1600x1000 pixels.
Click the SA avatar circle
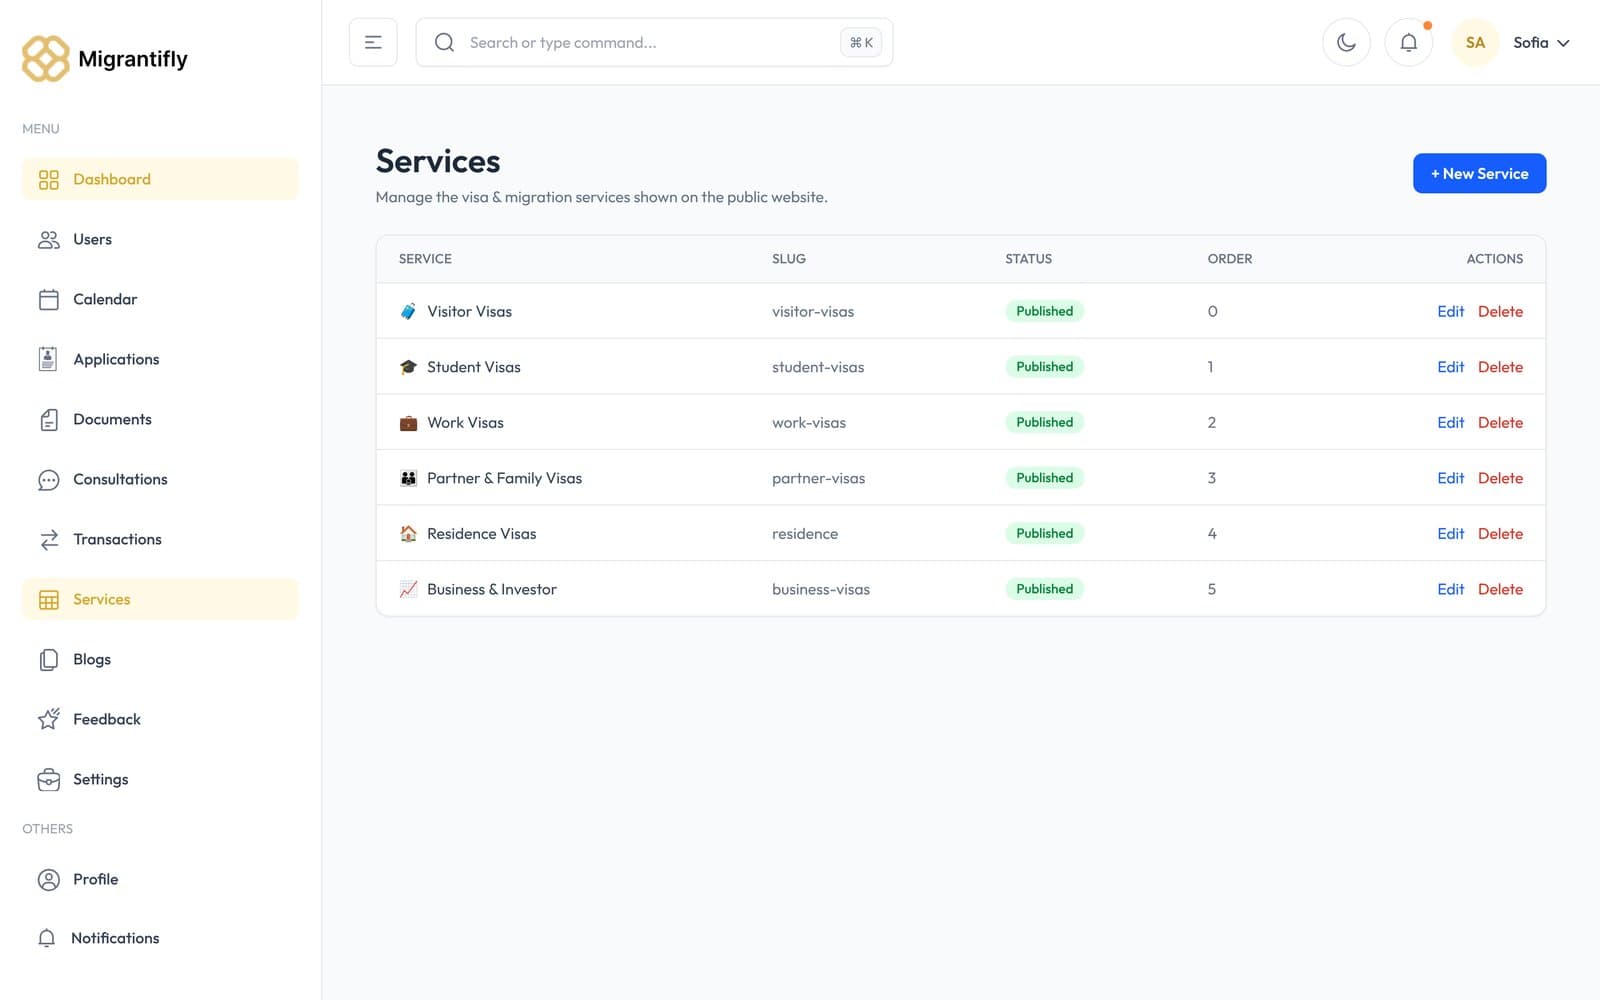[x=1475, y=42]
